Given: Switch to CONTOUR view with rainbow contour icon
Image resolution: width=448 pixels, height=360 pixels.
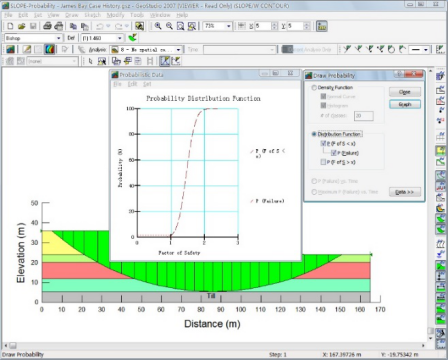Looking at the screenshot, I should coord(50,50).
